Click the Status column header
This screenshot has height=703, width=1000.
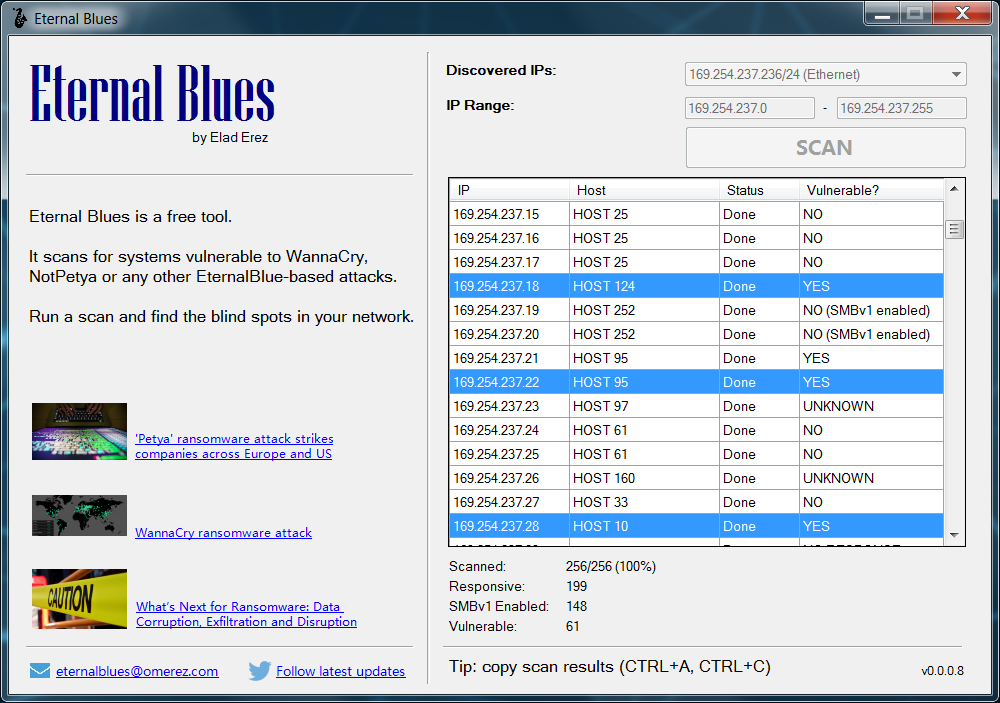(759, 190)
